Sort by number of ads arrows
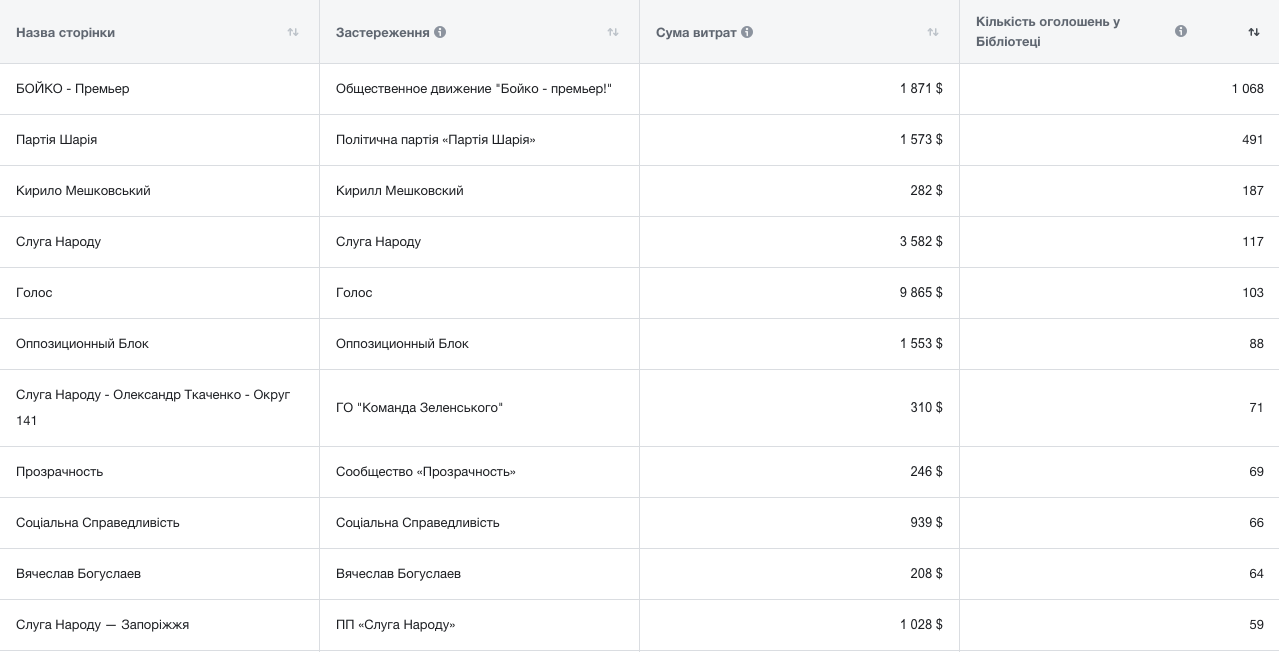 [1253, 32]
